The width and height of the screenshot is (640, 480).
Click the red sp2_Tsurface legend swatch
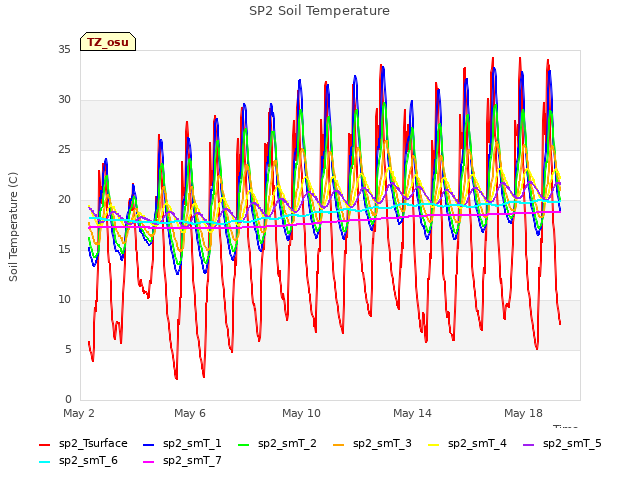tap(44, 445)
